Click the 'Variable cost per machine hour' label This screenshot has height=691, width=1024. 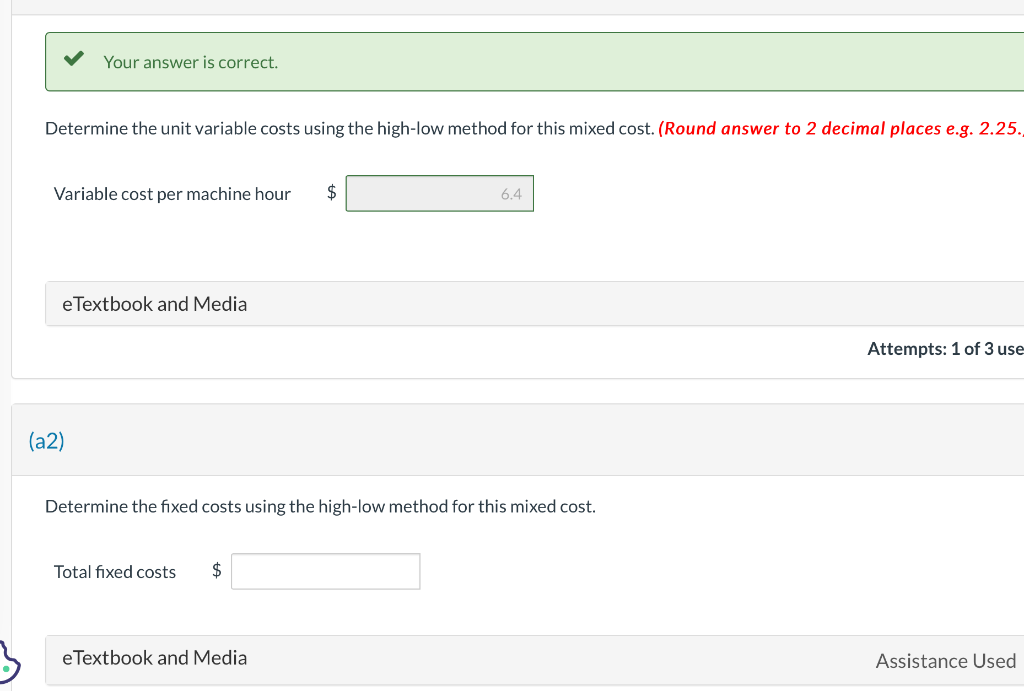172,194
